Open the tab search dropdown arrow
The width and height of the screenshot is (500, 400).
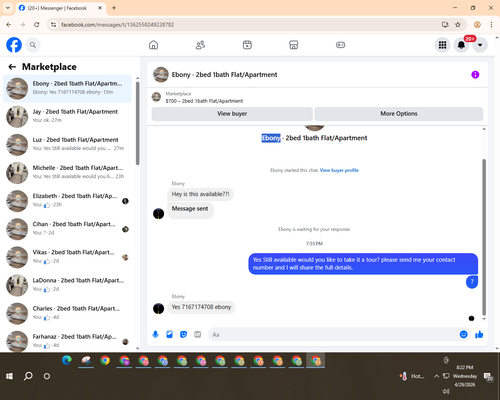8,8
